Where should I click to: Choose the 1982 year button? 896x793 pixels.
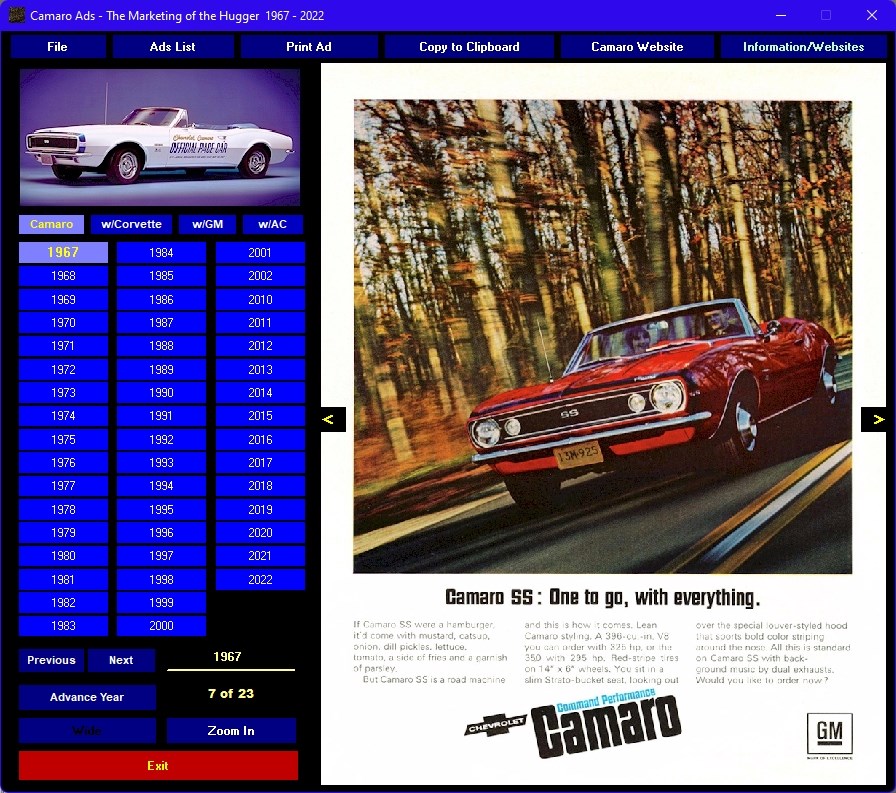(x=63, y=603)
